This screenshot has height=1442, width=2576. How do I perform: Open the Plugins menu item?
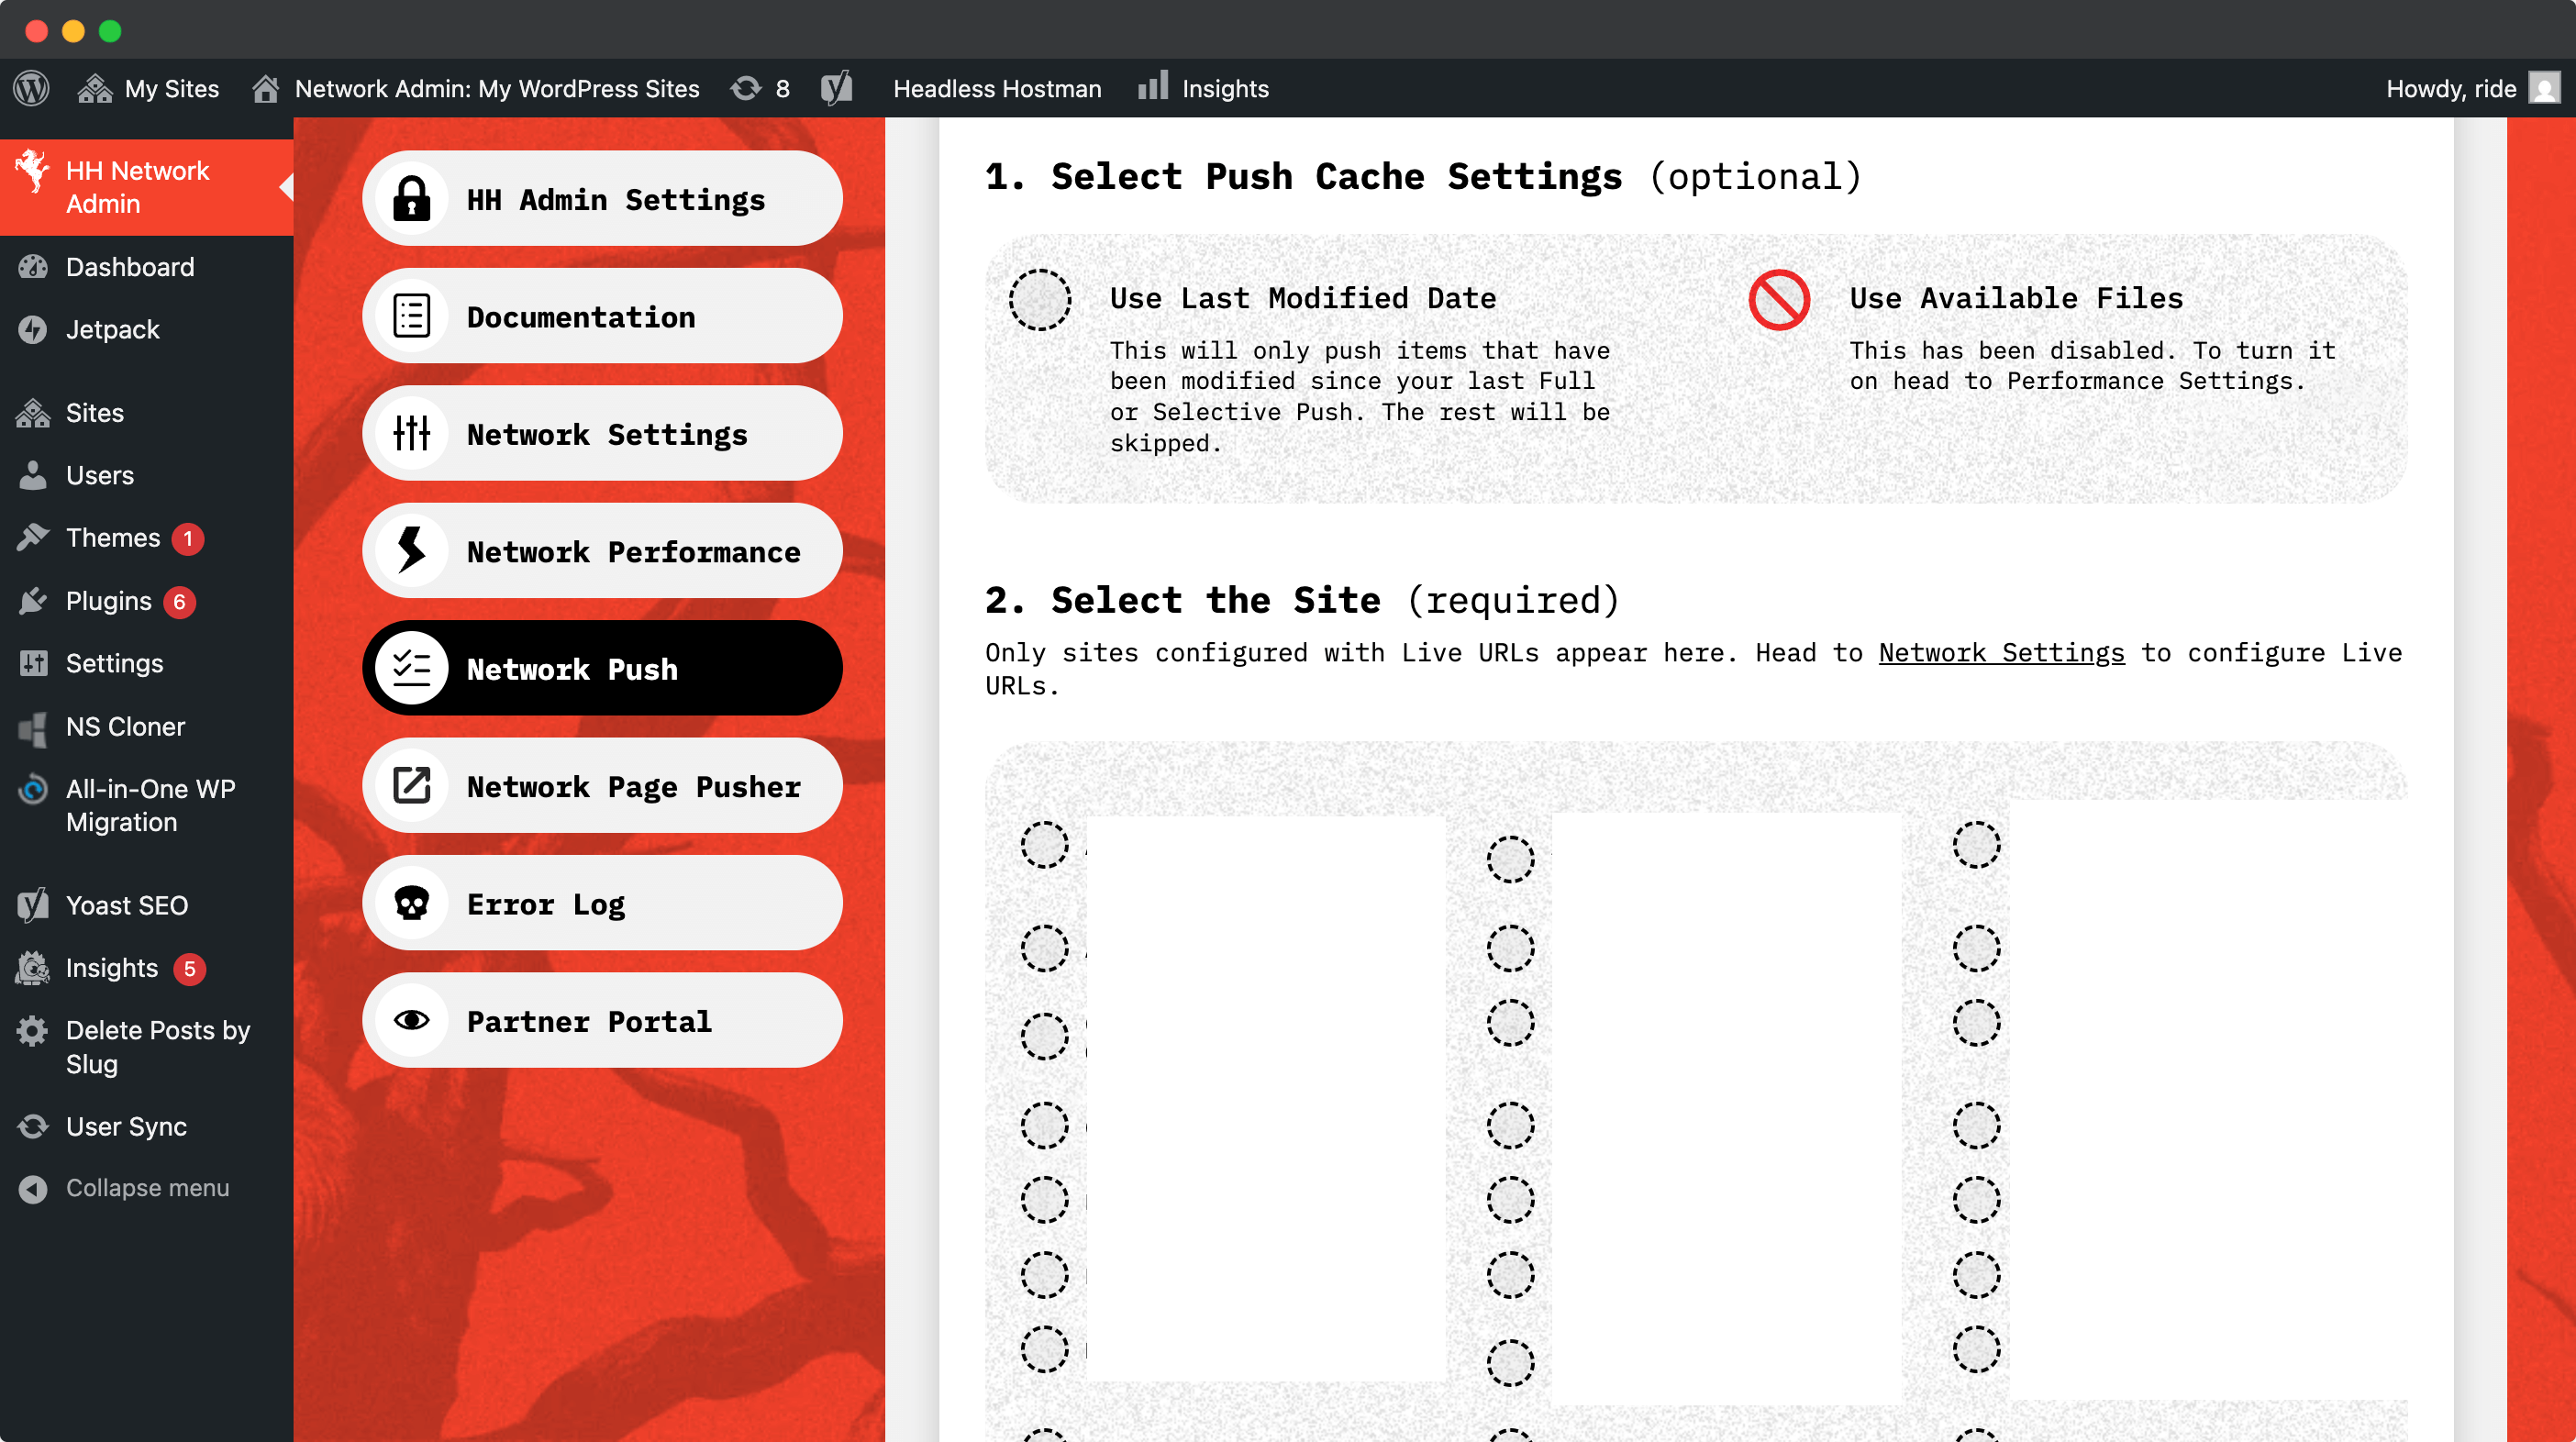[x=108, y=601]
